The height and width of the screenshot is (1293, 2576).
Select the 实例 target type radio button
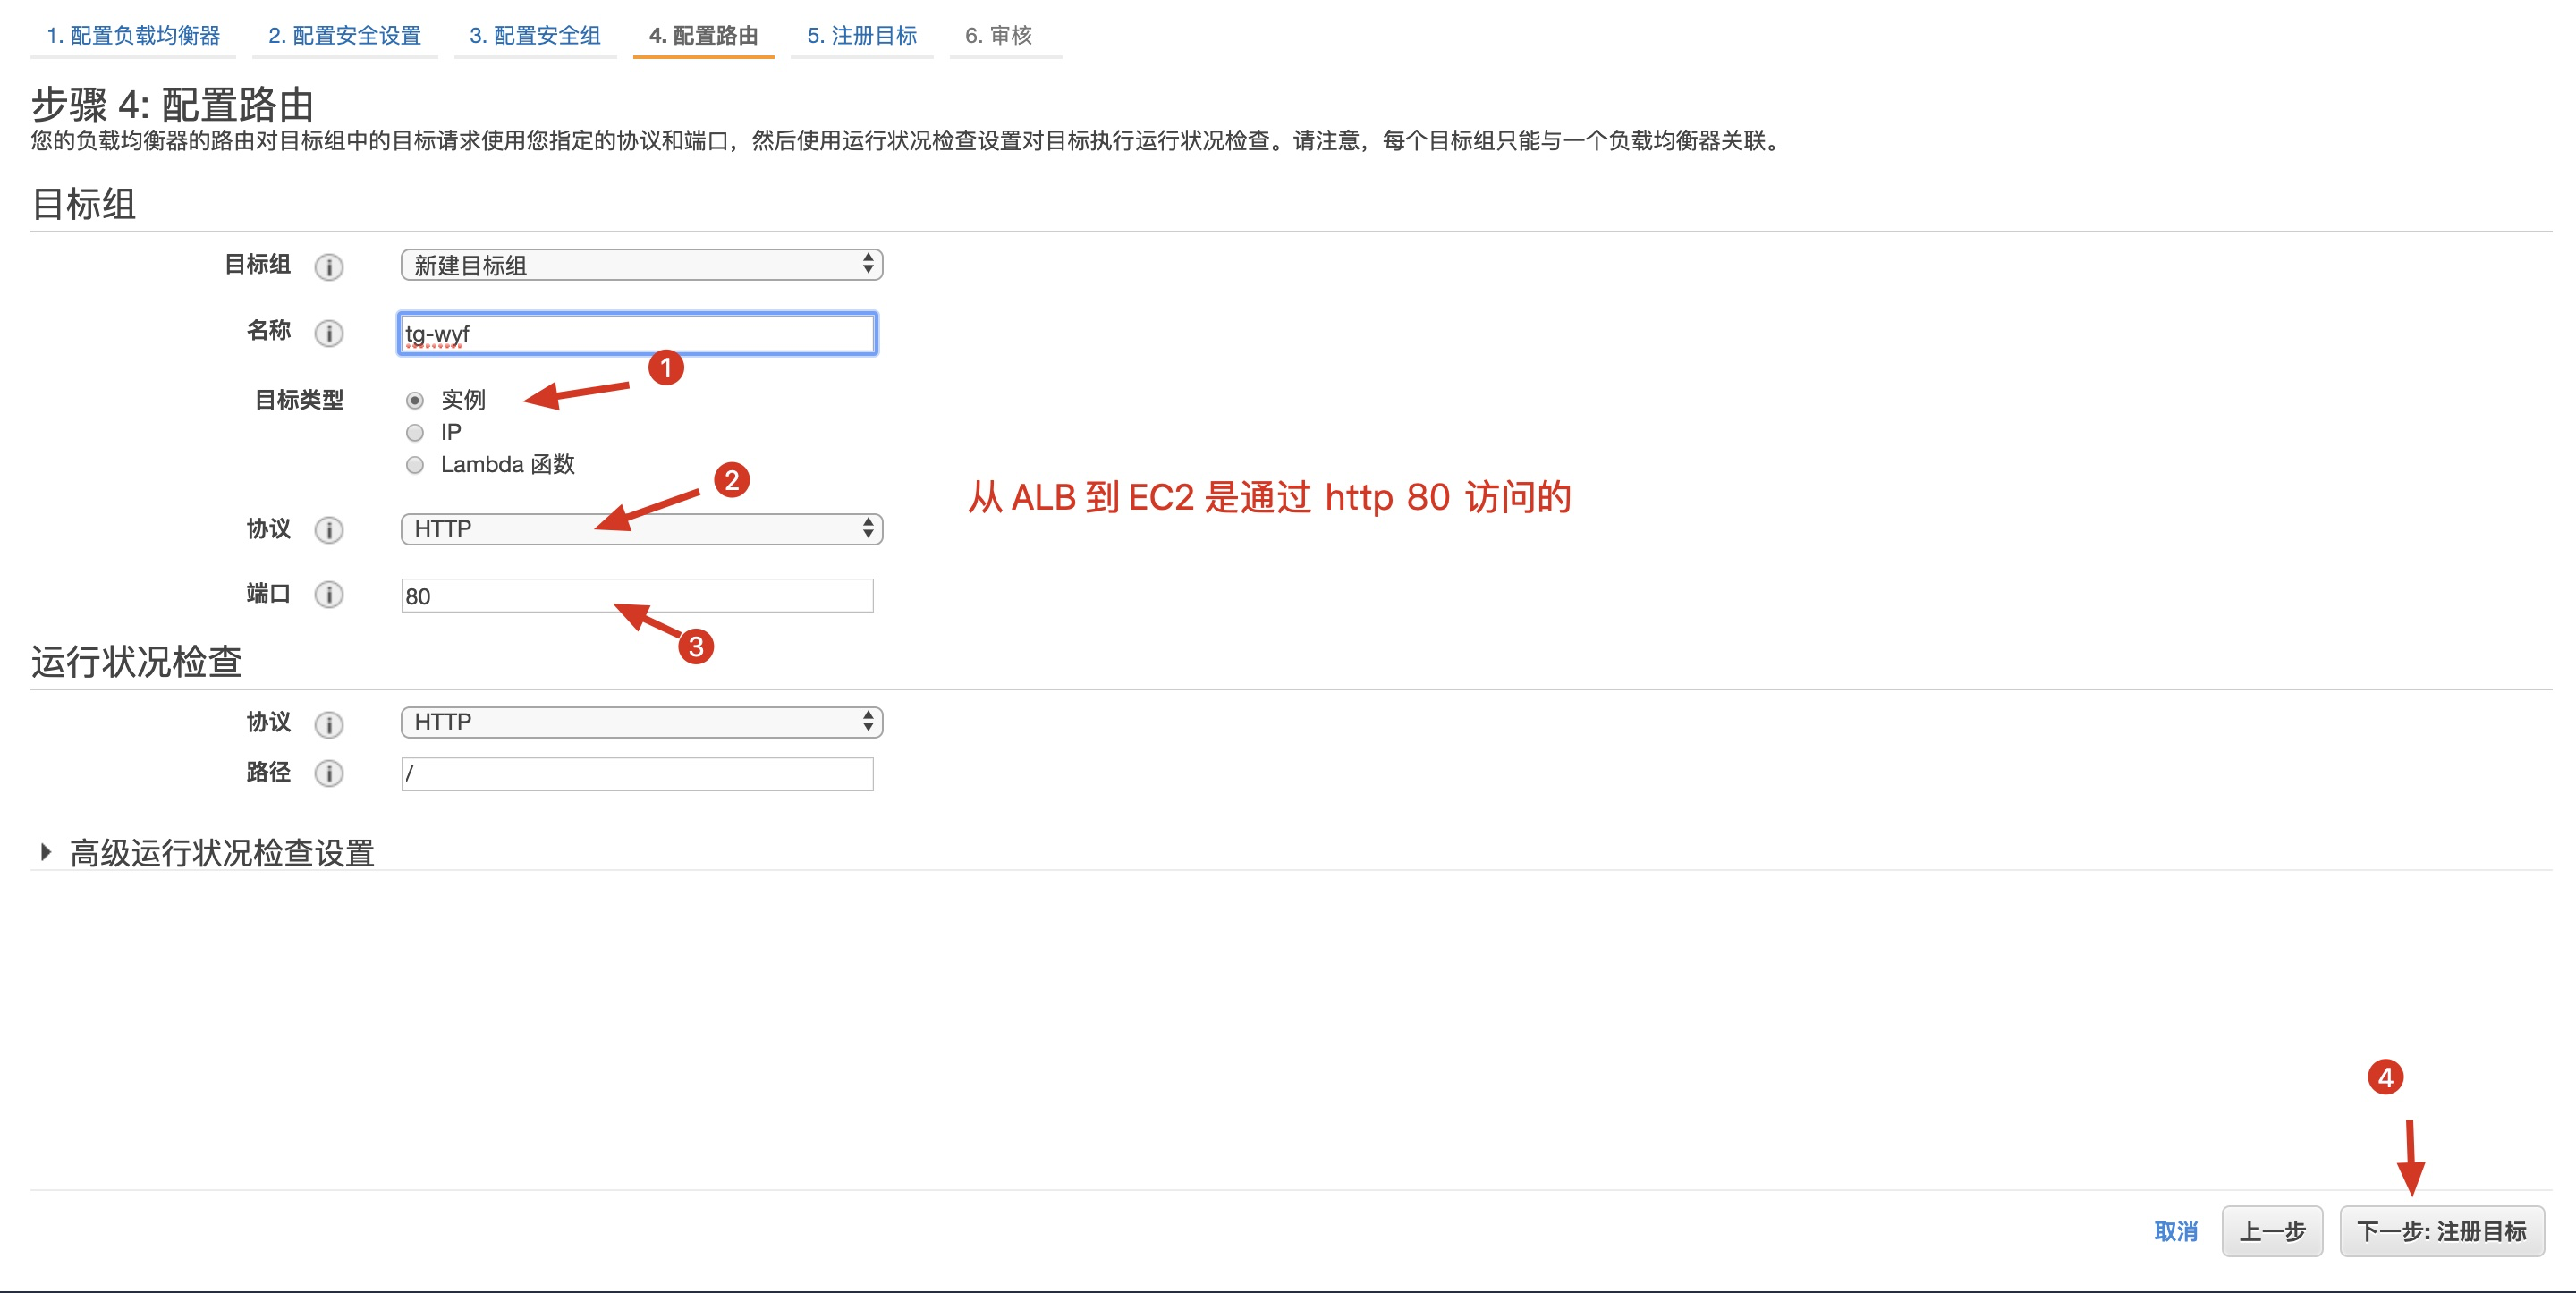tap(415, 401)
